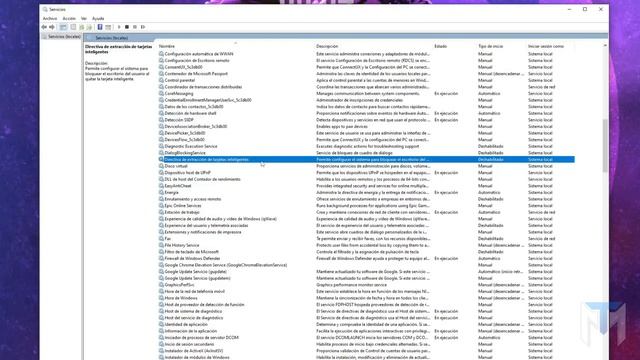
Task: Open the Ver menu
Action: click(x=84, y=18)
